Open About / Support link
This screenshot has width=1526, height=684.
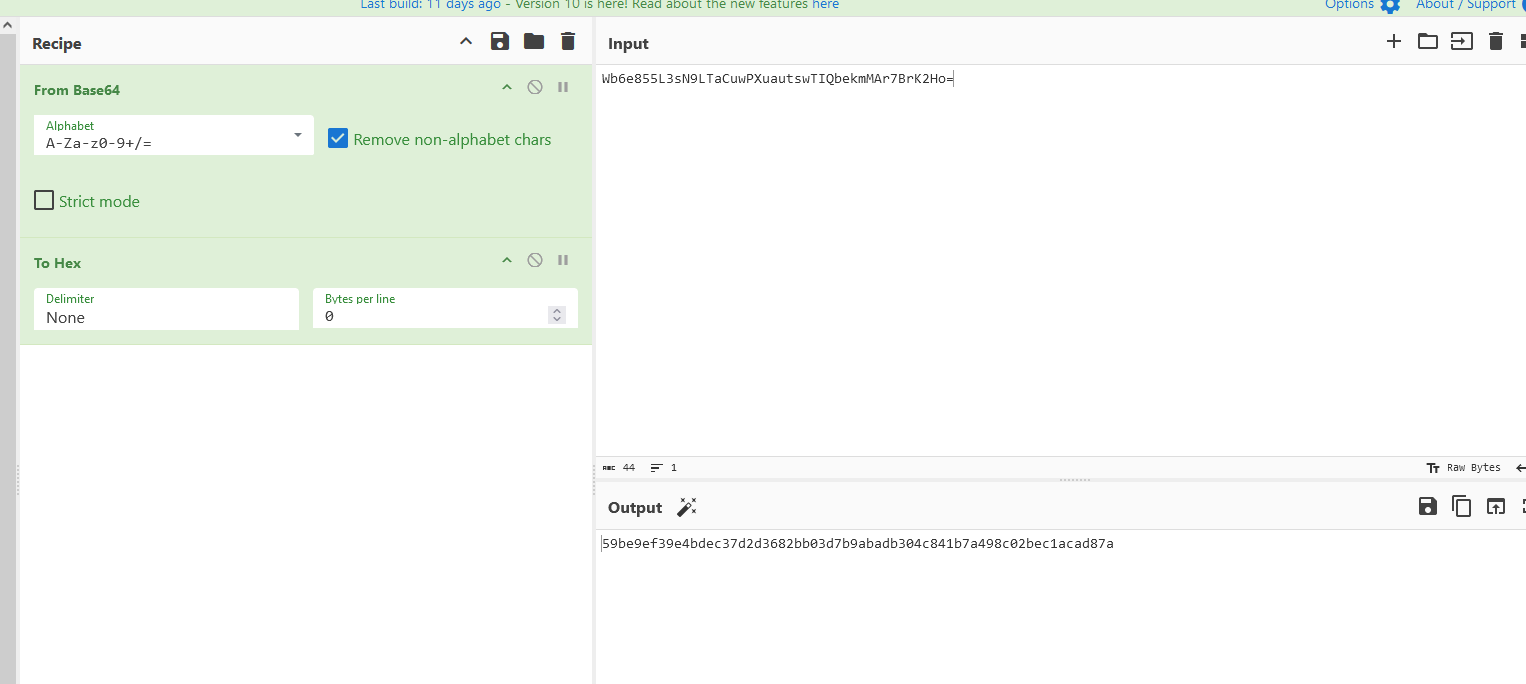[1466, 5]
